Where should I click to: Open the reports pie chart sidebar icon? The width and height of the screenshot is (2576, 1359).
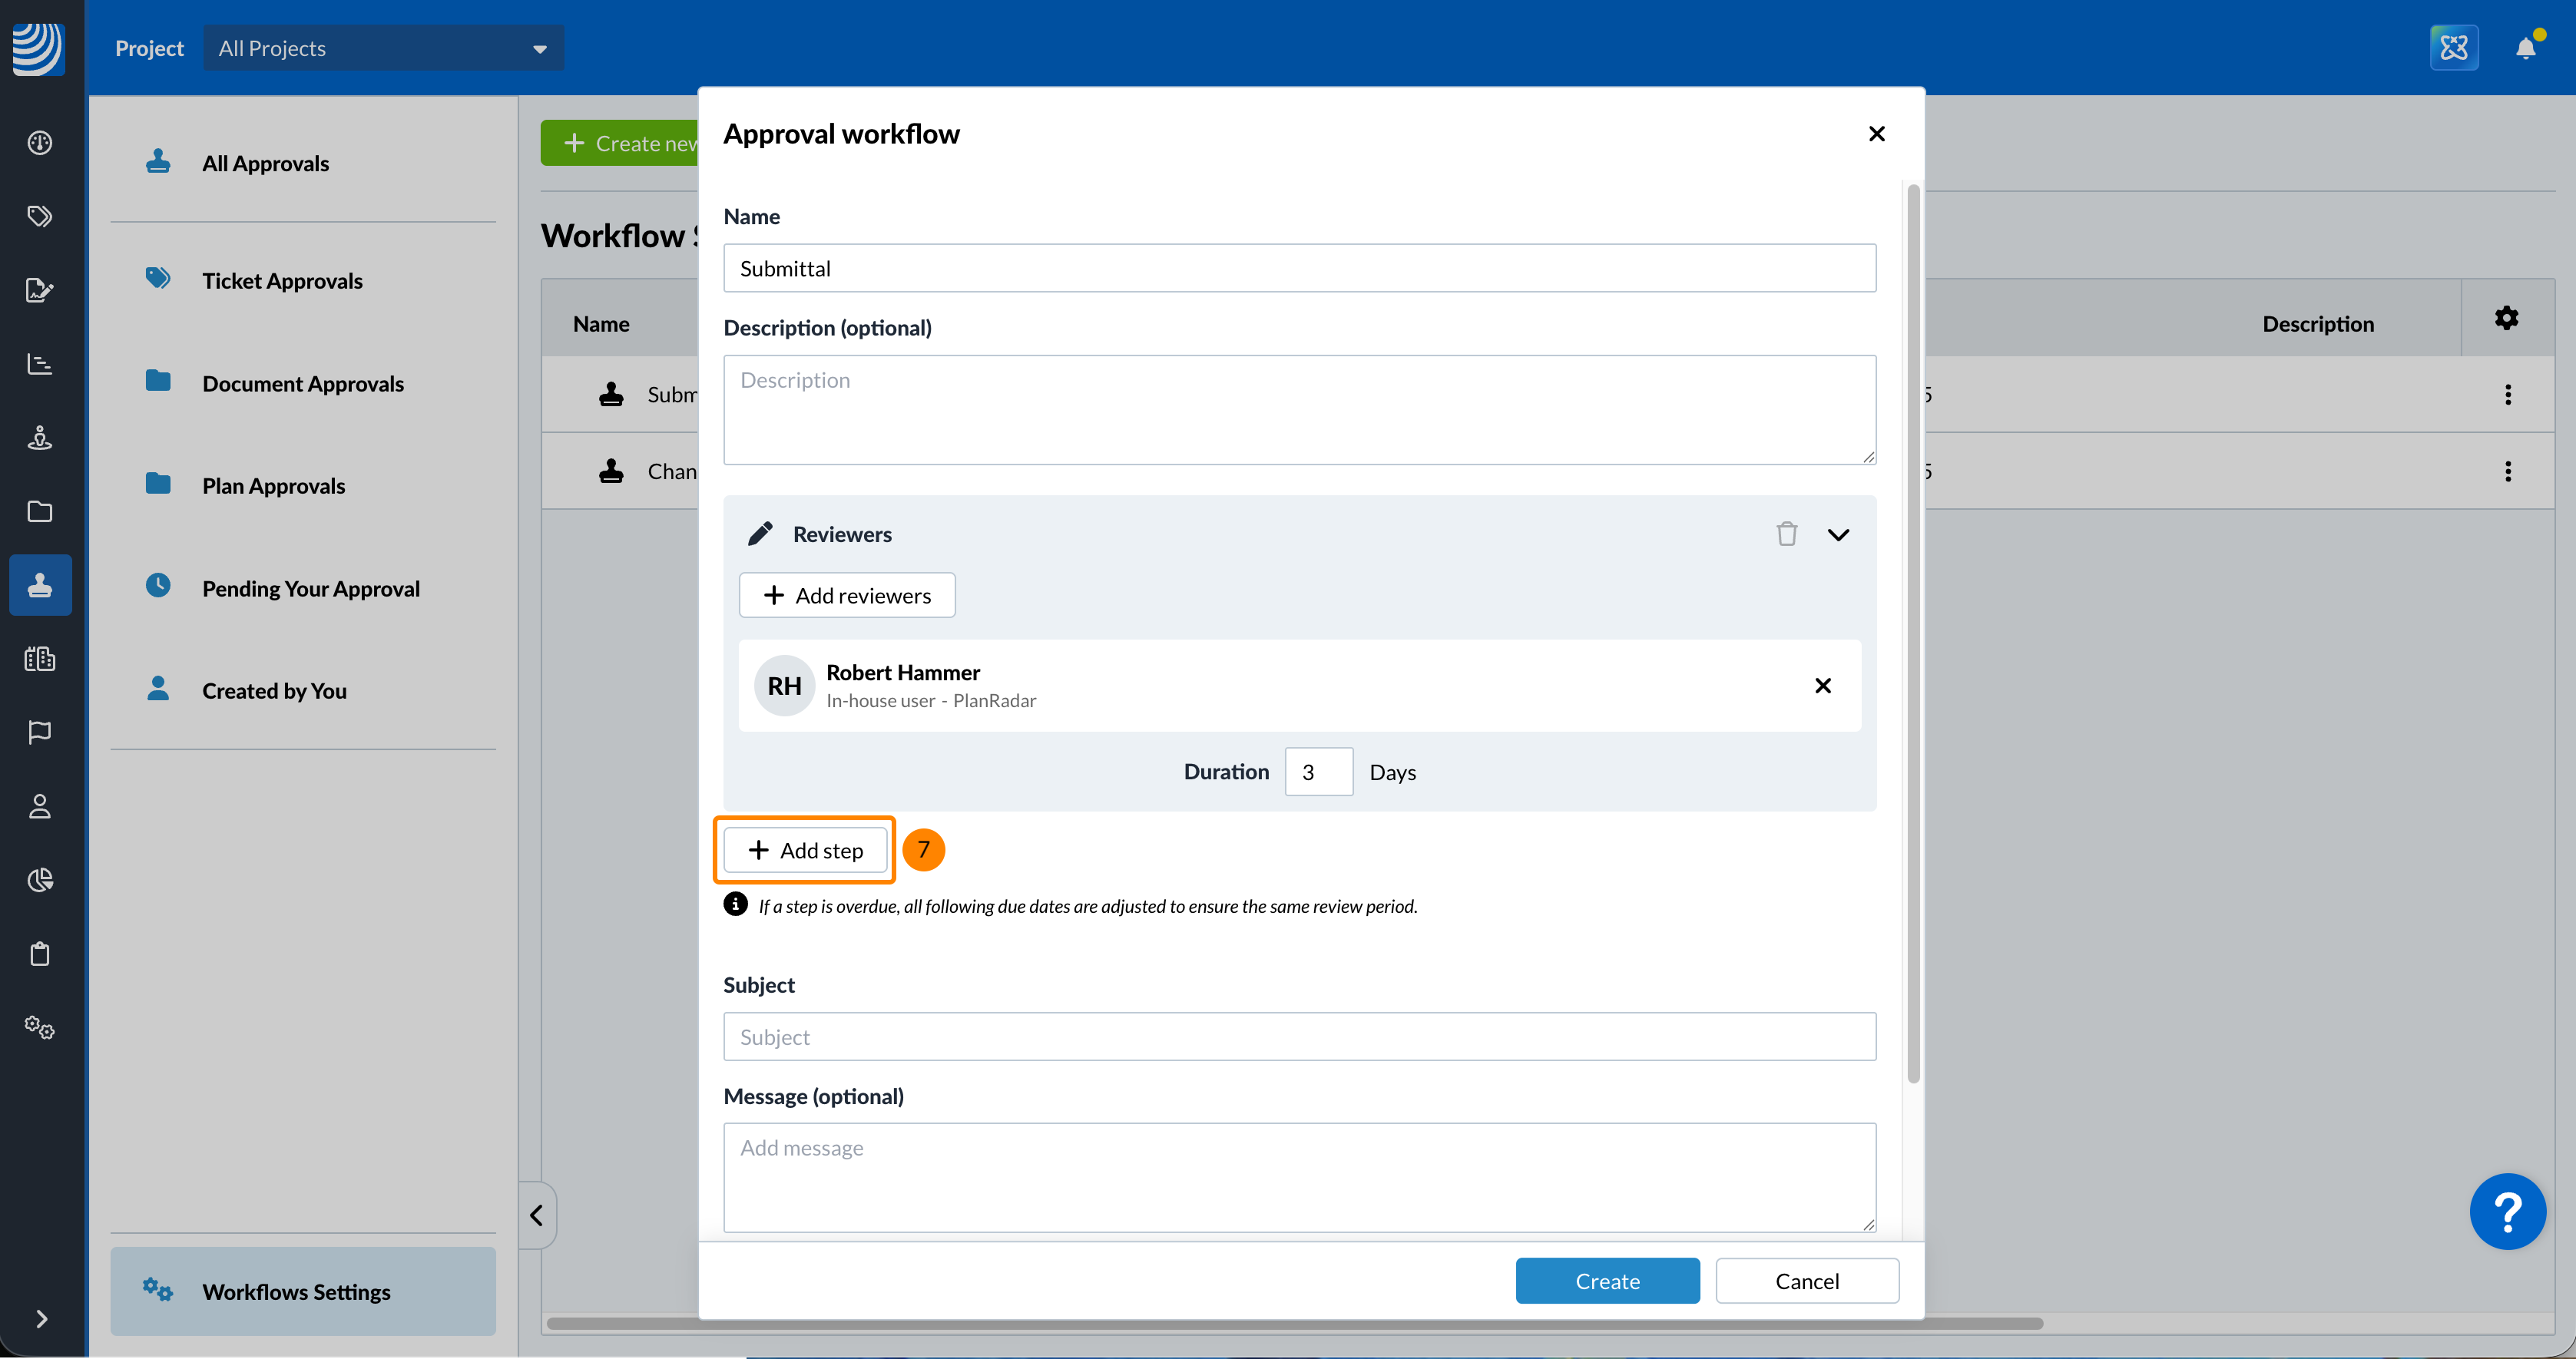pyautogui.click(x=40, y=880)
